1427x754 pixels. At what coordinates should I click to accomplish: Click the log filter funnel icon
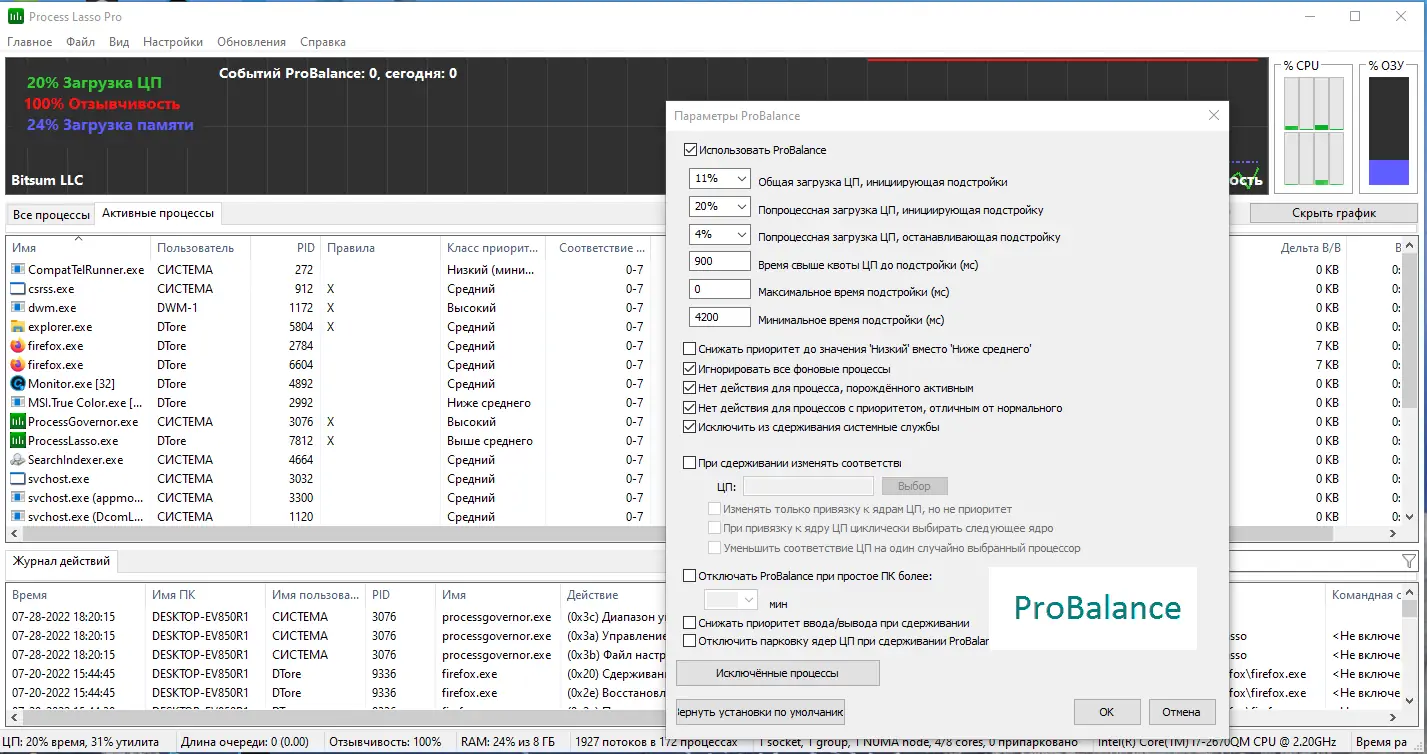1409,561
